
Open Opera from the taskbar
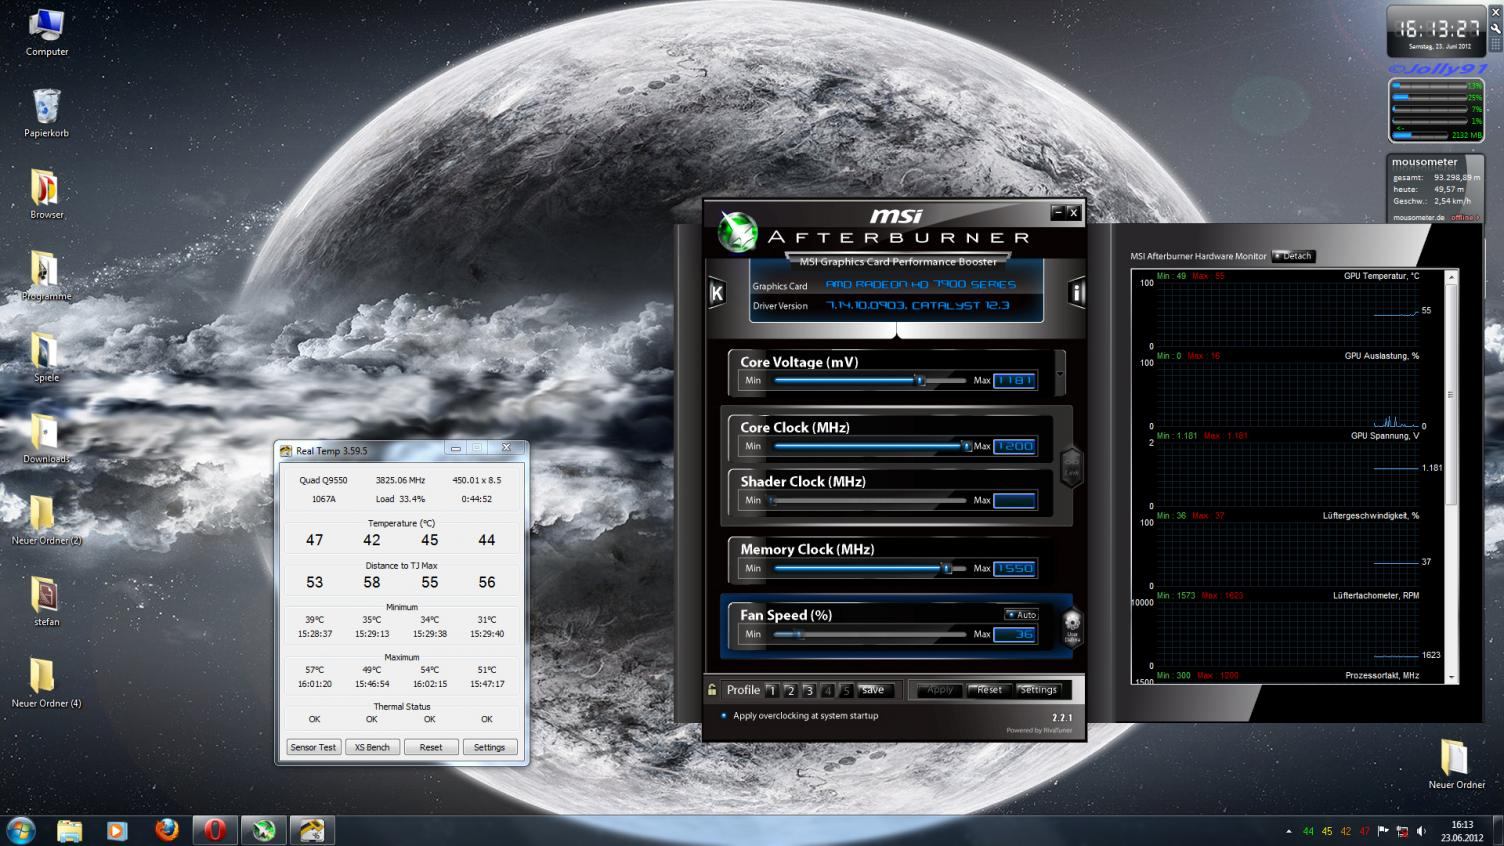tap(214, 830)
